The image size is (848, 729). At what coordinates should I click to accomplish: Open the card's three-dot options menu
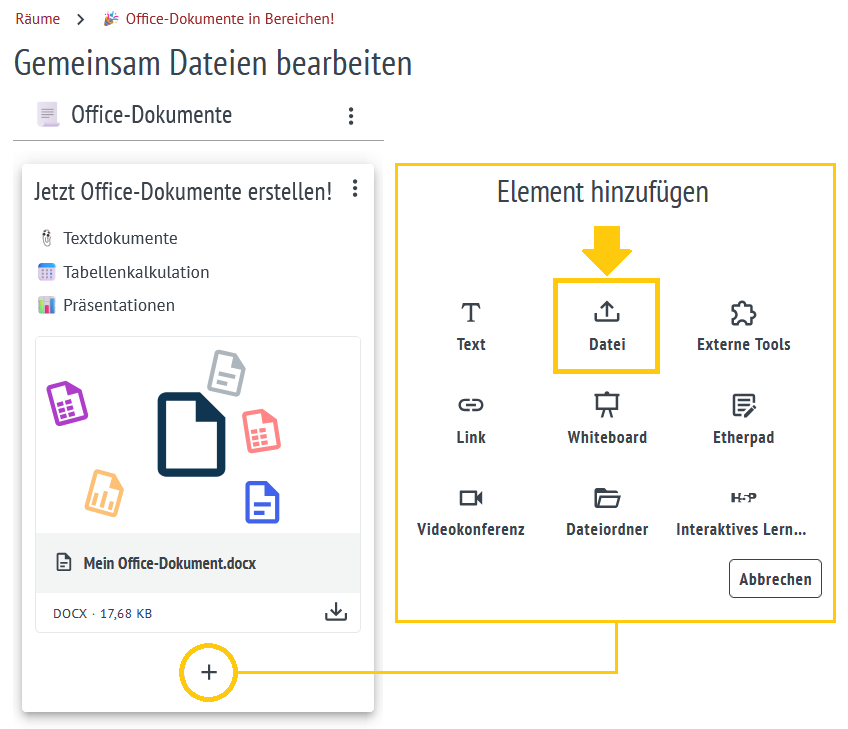pos(355,189)
